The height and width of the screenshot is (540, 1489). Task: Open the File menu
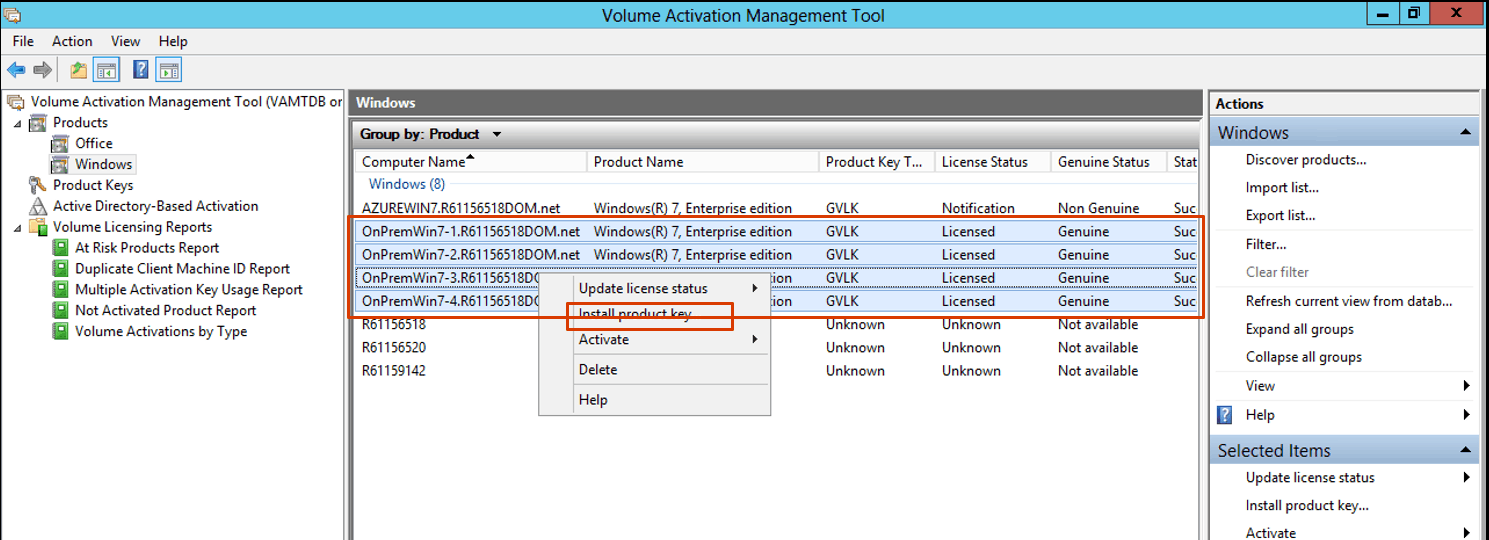tap(23, 41)
